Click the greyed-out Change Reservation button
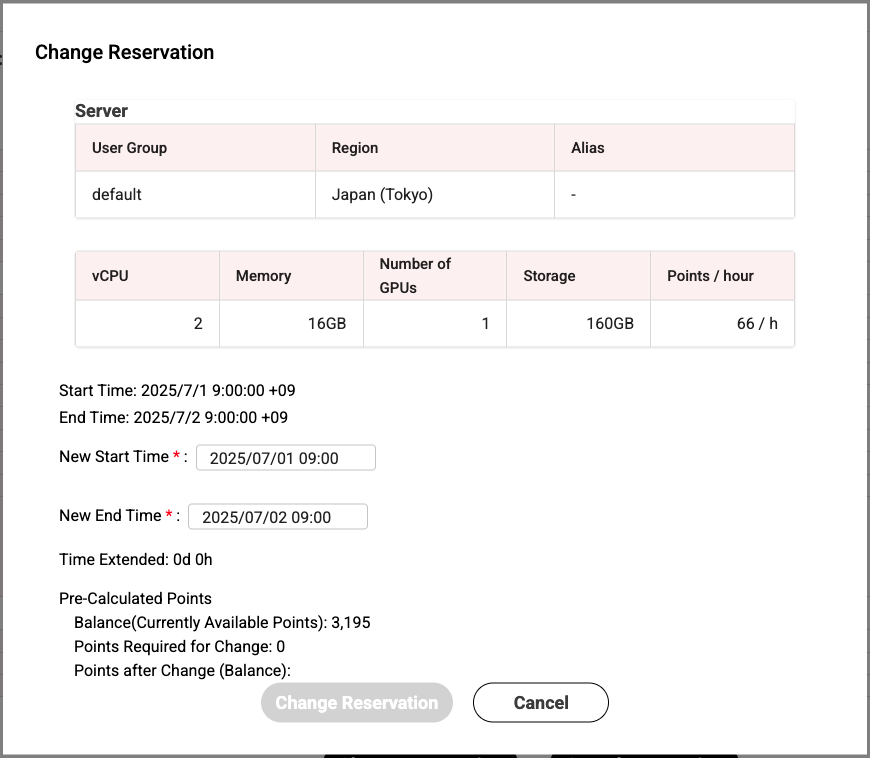The image size is (870, 758). (357, 703)
